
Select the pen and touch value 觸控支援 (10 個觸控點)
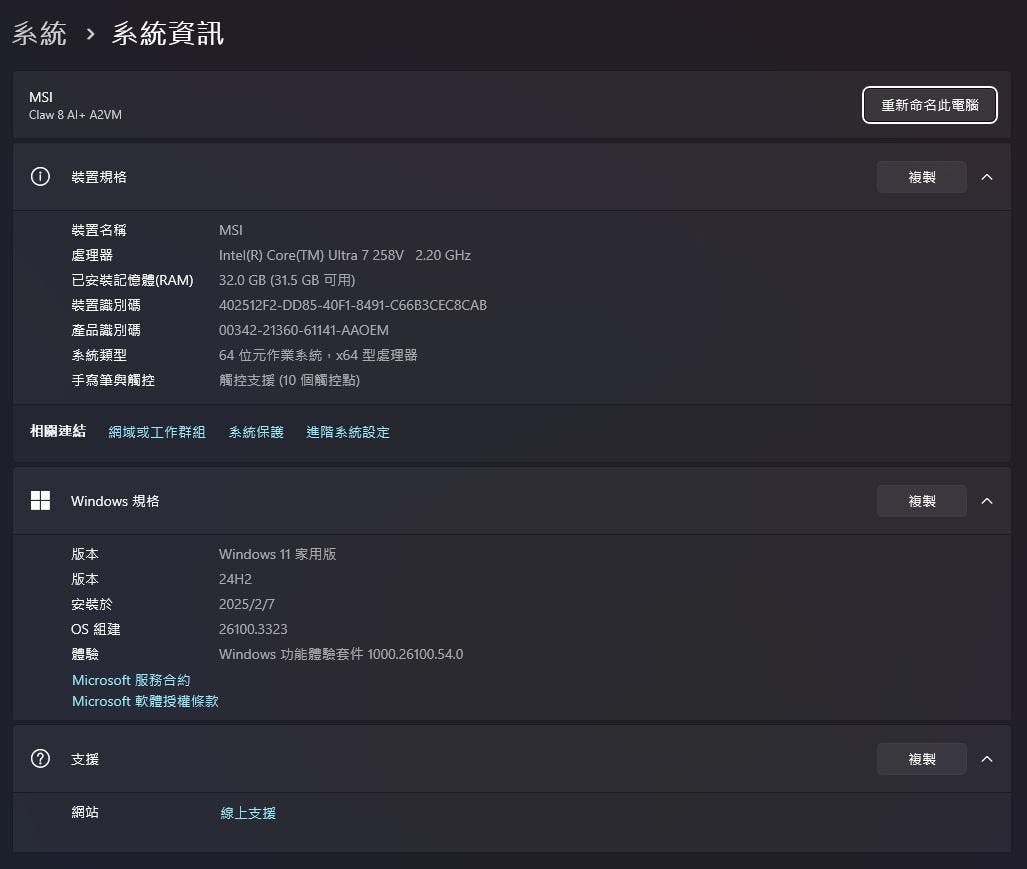tap(289, 380)
